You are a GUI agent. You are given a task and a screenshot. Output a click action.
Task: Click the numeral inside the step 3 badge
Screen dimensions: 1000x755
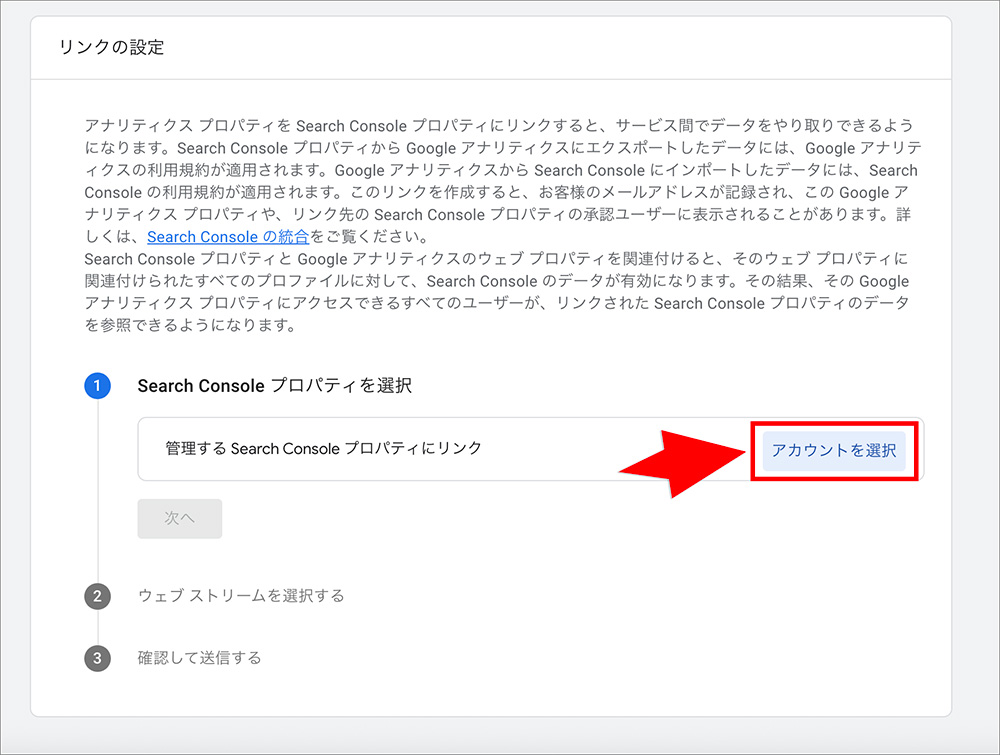coord(97,658)
